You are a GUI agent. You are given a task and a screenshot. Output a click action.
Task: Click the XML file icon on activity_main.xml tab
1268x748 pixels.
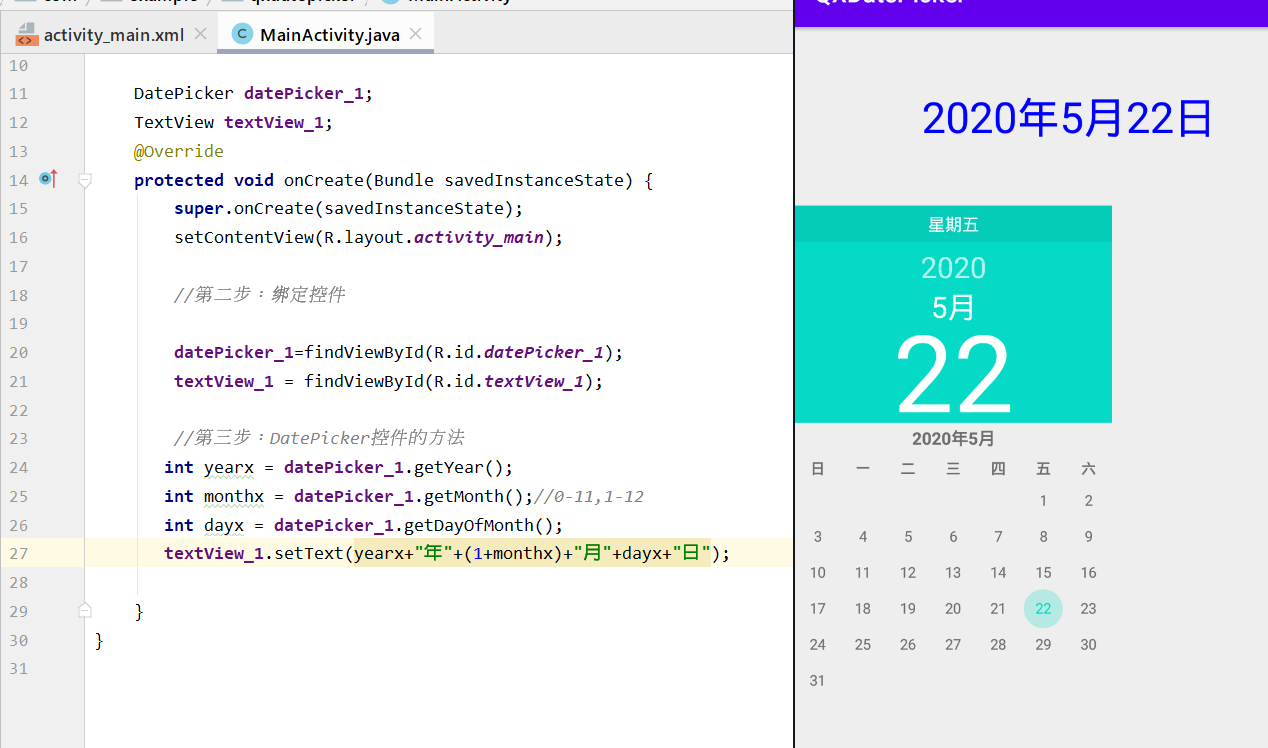point(26,34)
